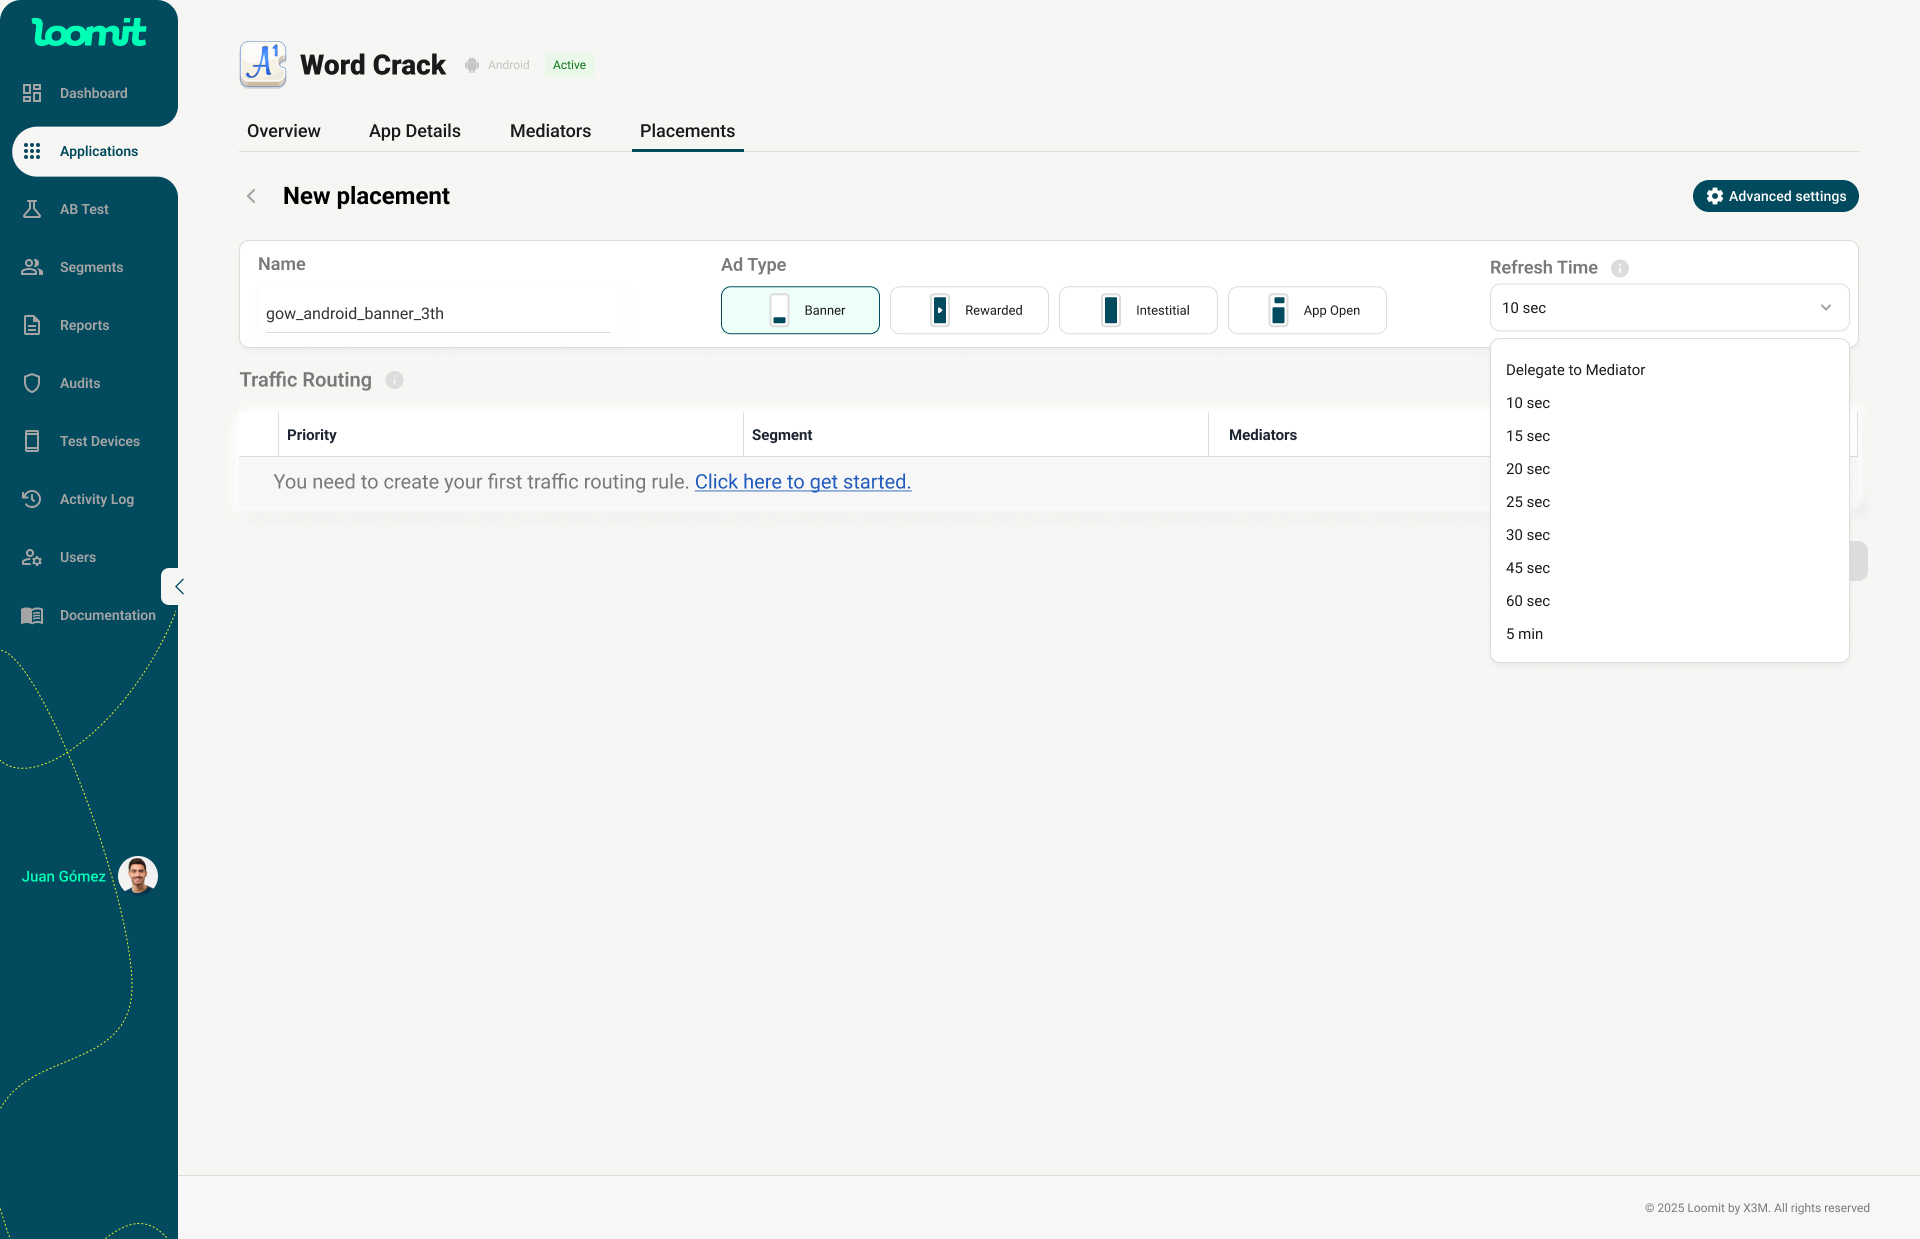Select the Rewarded ad type
The width and height of the screenshot is (1920, 1239).
969,310
